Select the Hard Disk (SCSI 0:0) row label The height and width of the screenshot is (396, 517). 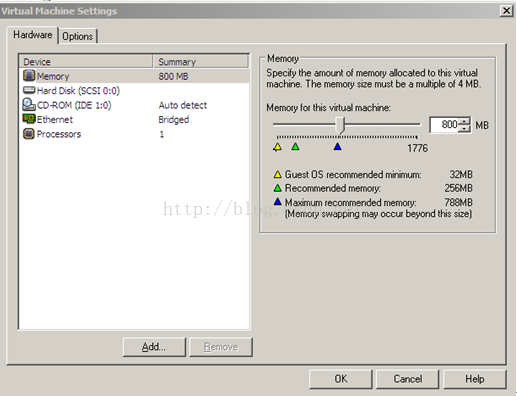[78, 91]
